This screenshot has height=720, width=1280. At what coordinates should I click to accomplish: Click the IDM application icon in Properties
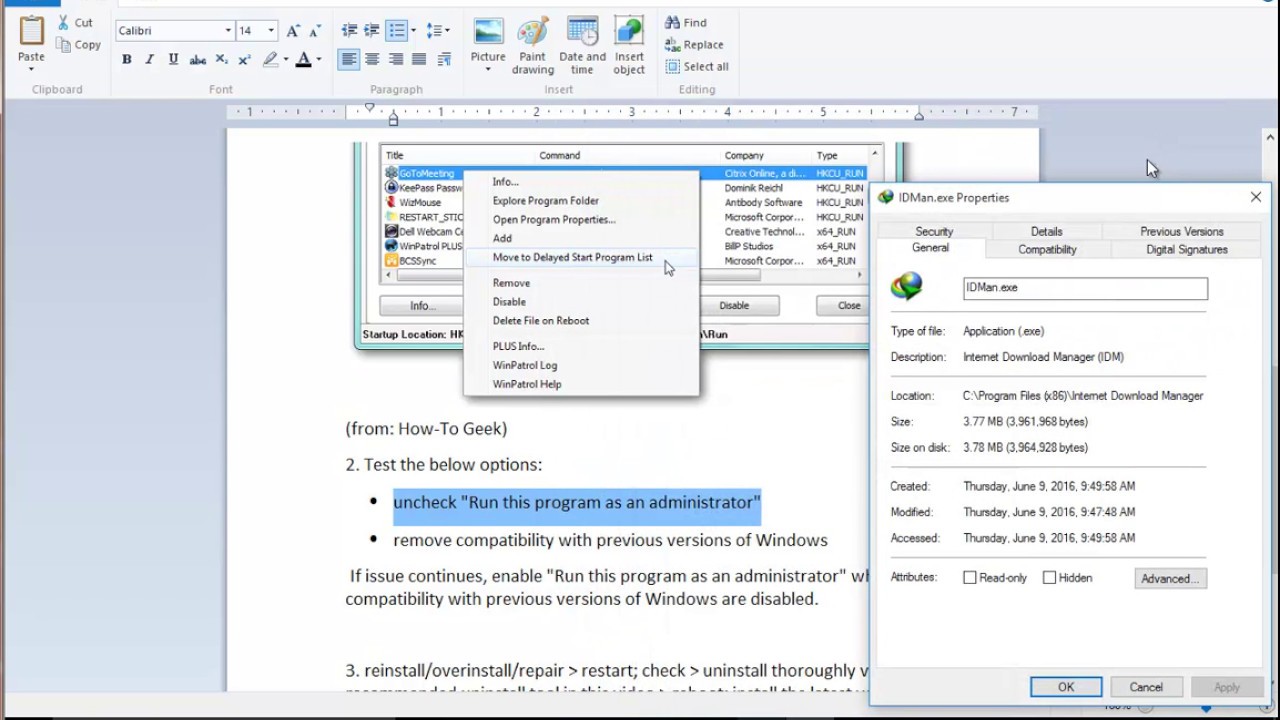pyautogui.click(x=907, y=287)
